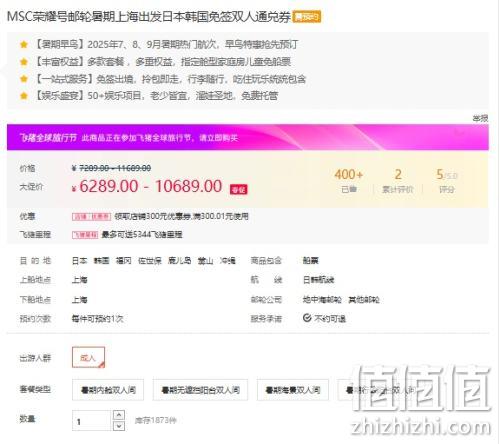Image resolution: width=500 pixels, height=444 pixels.
Task: Click the 下船地点 label
Action: point(35,300)
